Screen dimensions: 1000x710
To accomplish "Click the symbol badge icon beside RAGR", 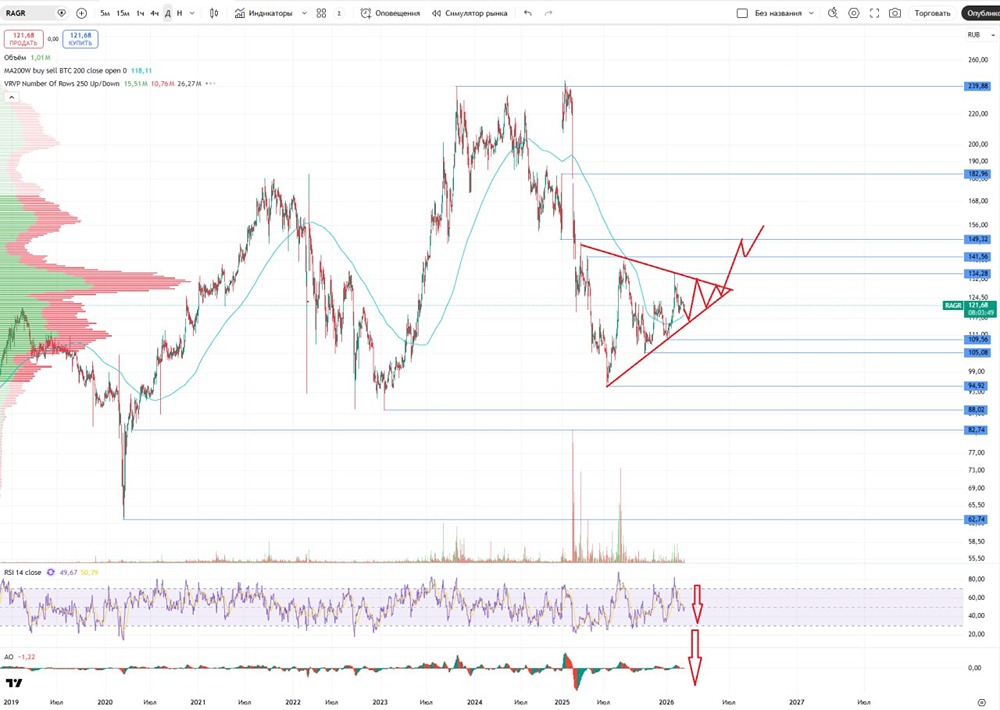I will (x=61, y=13).
